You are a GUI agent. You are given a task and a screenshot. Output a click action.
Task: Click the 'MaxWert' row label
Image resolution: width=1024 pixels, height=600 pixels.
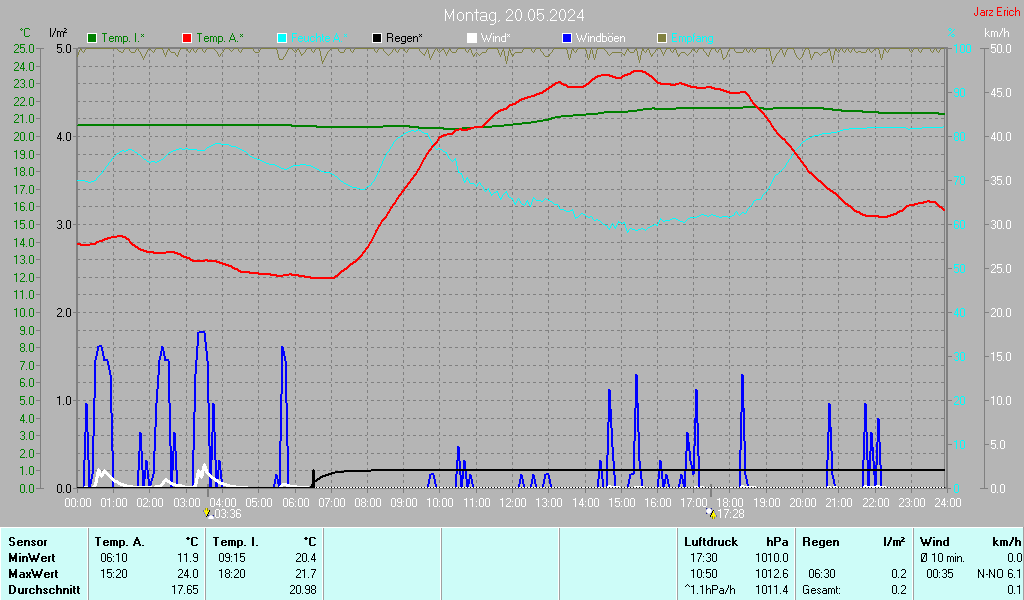pyautogui.click(x=33, y=574)
